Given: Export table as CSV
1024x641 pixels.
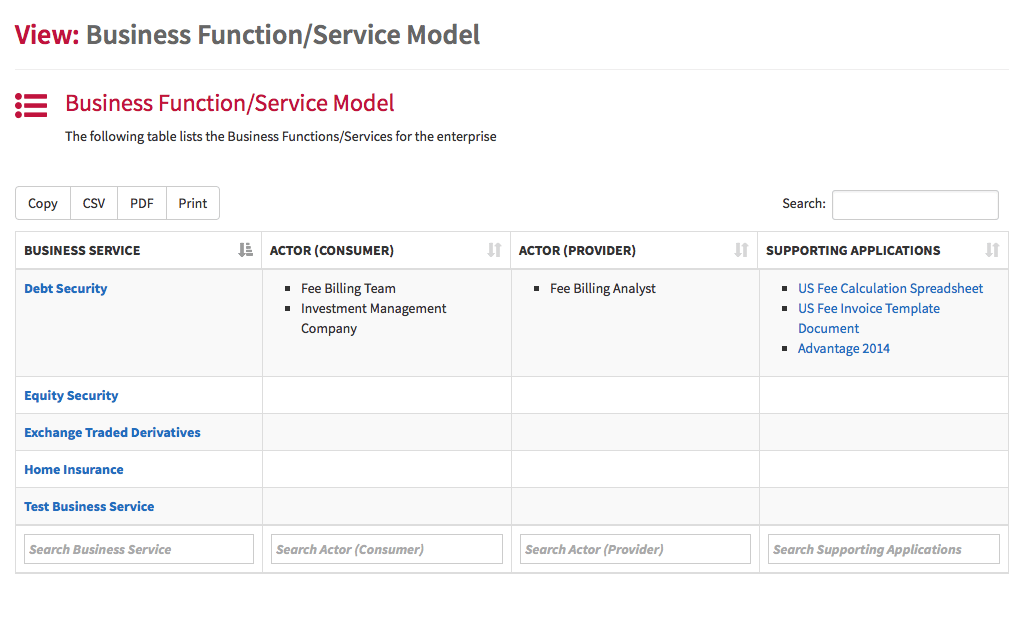Looking at the screenshot, I should coord(94,204).
